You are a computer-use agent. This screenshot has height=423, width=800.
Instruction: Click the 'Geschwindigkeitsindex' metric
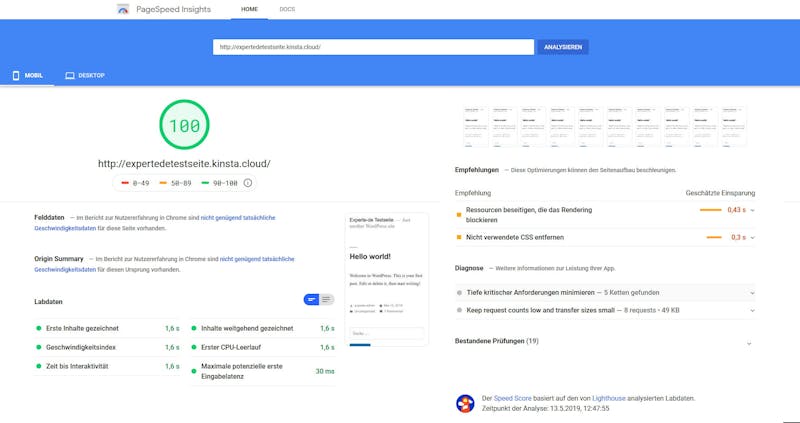point(107,347)
